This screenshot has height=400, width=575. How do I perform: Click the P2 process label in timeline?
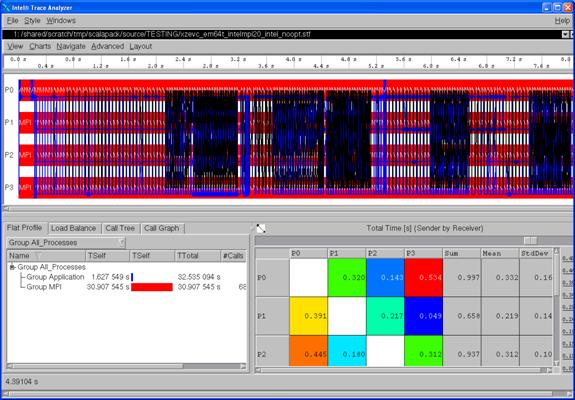click(9, 155)
